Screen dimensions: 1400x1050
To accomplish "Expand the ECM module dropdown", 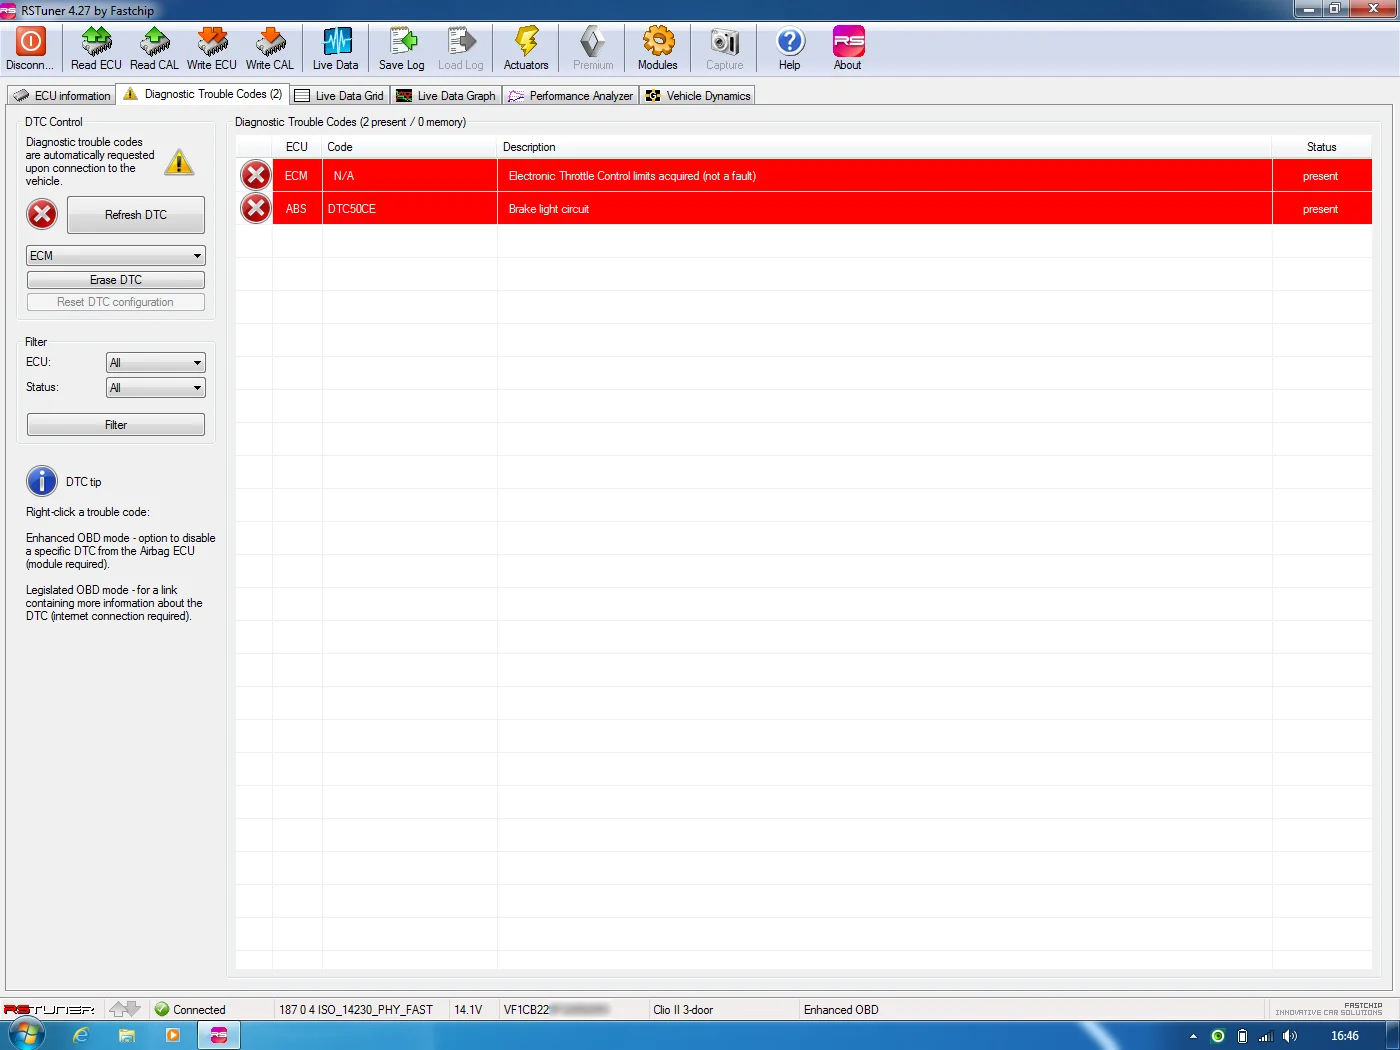I will [116, 256].
